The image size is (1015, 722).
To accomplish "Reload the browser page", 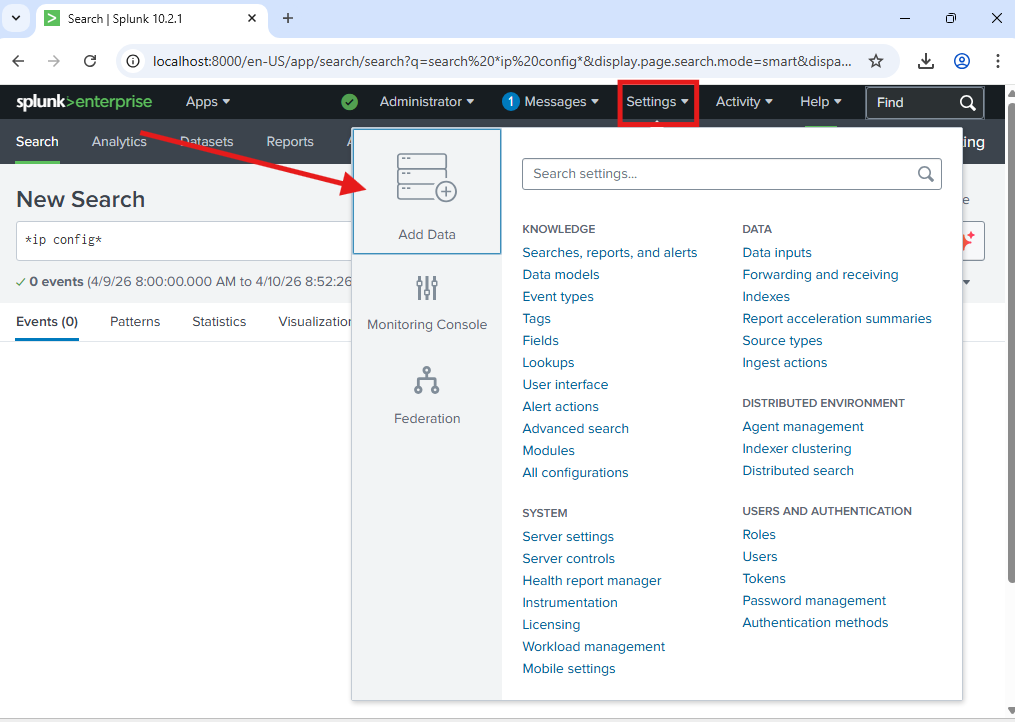I will click(x=90, y=61).
